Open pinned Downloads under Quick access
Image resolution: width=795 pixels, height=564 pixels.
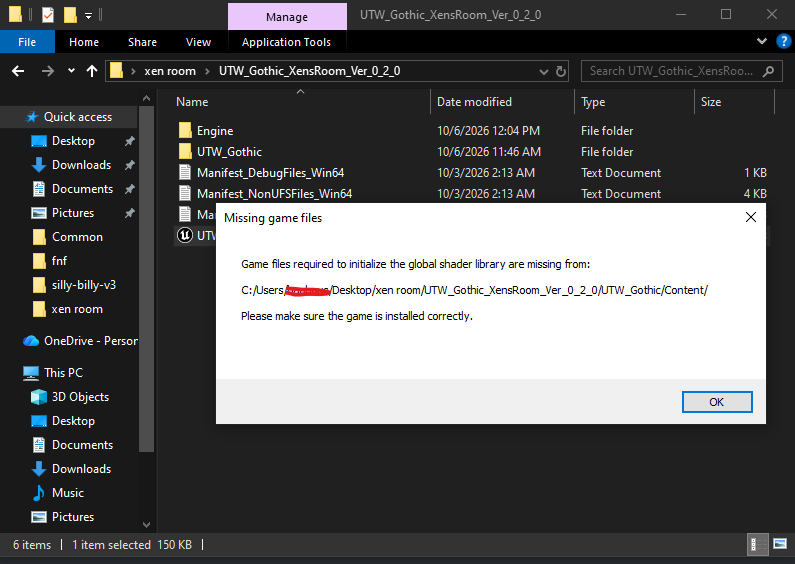81,165
